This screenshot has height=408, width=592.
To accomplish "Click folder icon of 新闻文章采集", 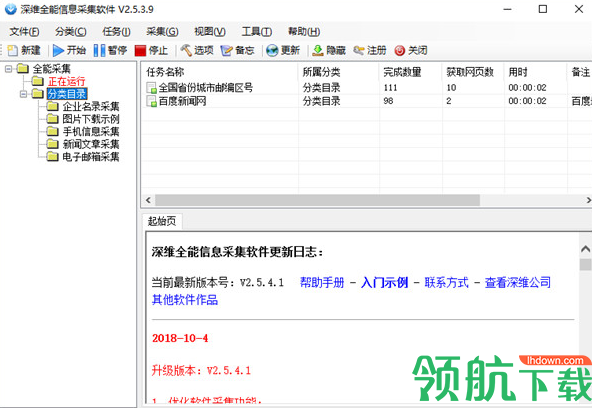I will tap(52, 144).
